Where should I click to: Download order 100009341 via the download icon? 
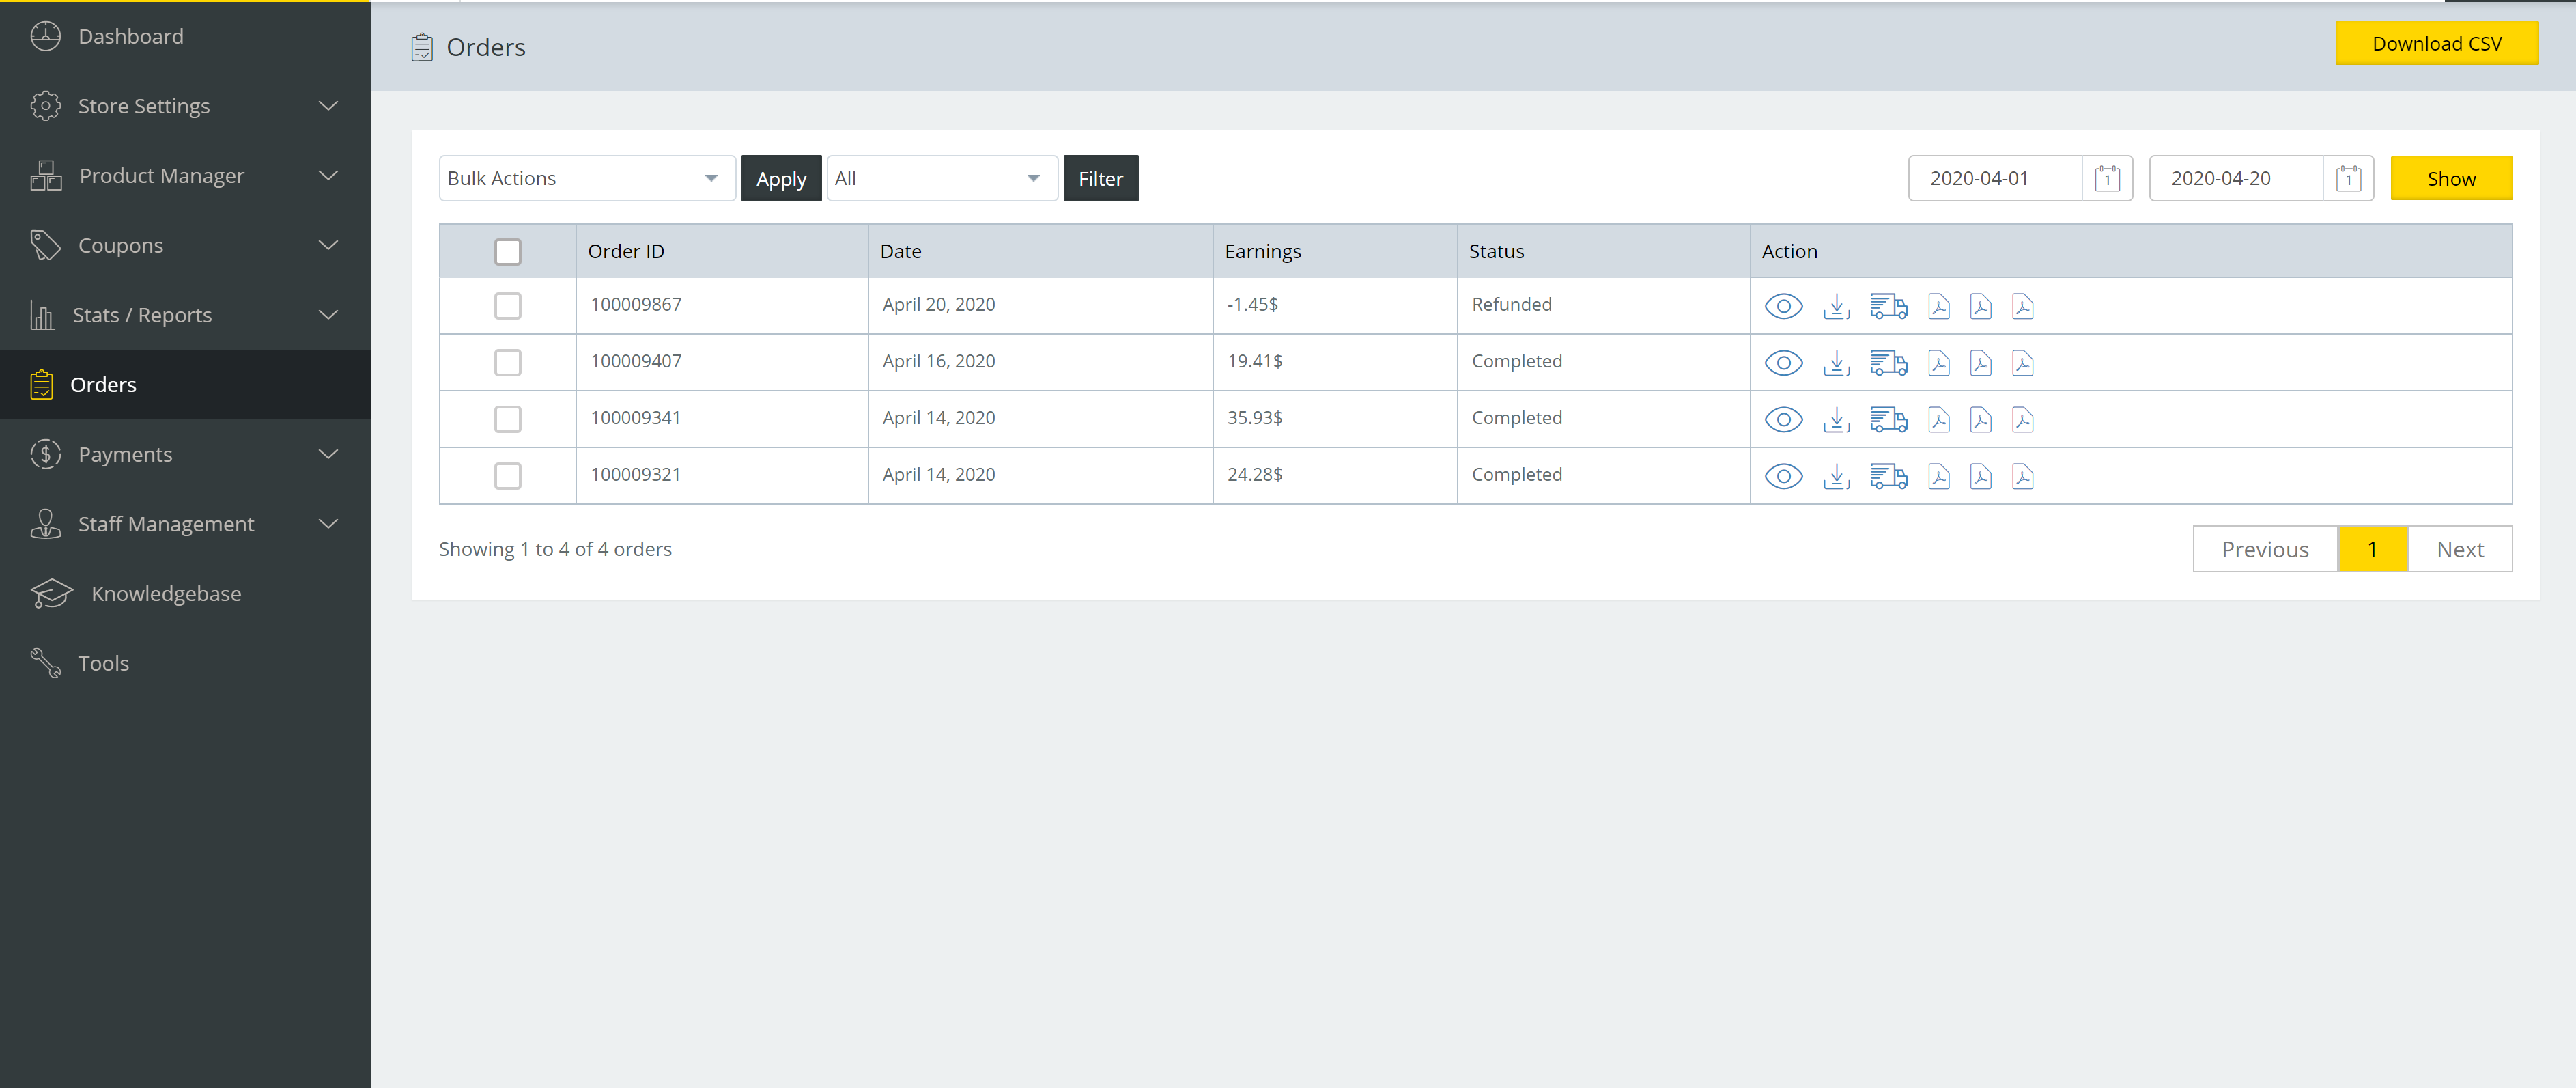click(x=1836, y=420)
